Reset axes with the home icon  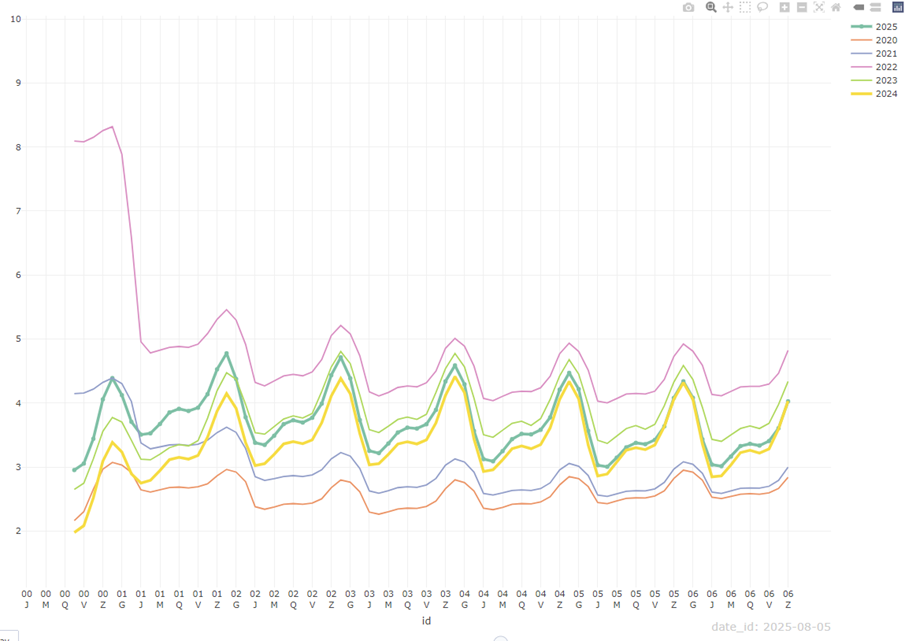836,7
